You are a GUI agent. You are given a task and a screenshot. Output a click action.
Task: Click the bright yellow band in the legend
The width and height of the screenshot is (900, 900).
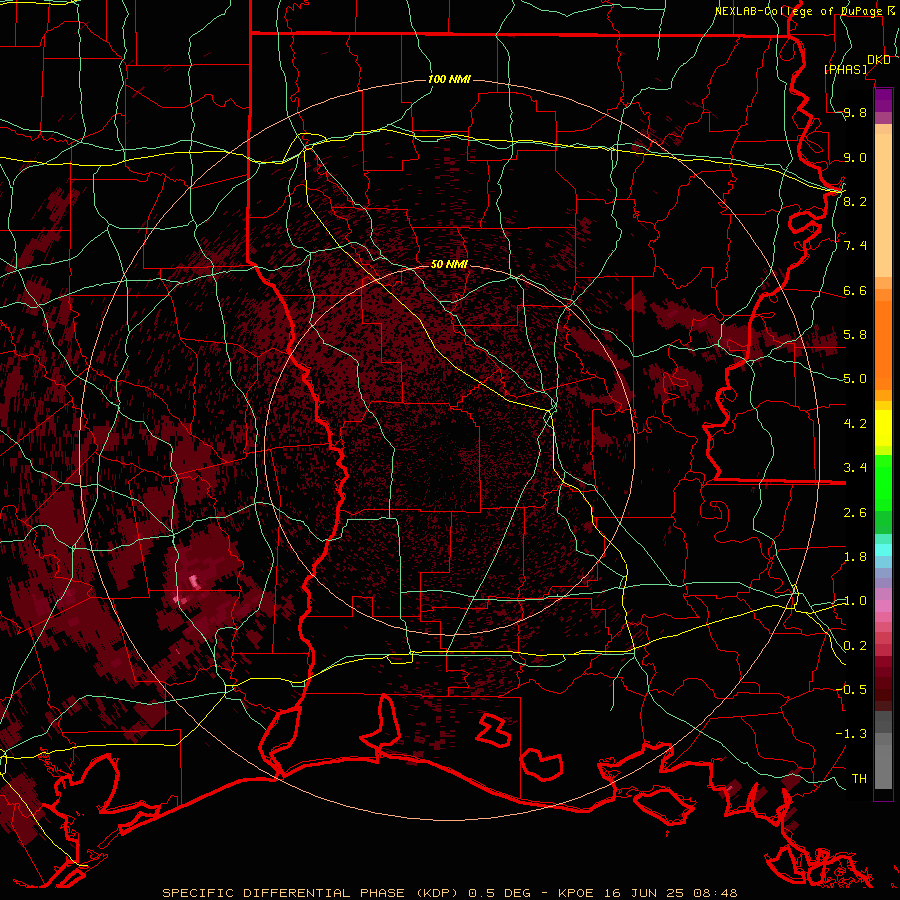[883, 428]
